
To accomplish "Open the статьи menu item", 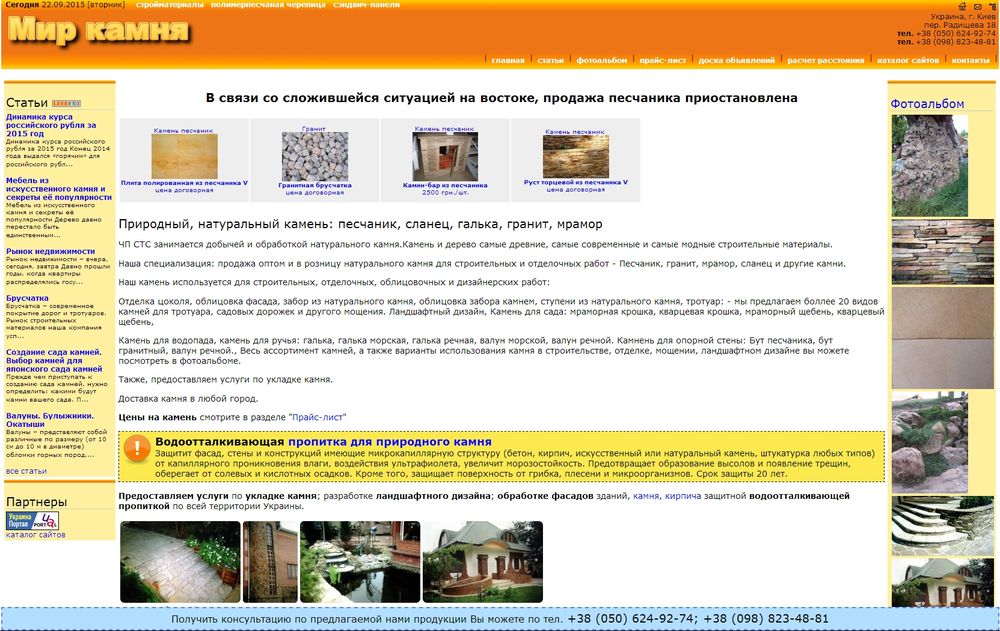I will click(550, 60).
